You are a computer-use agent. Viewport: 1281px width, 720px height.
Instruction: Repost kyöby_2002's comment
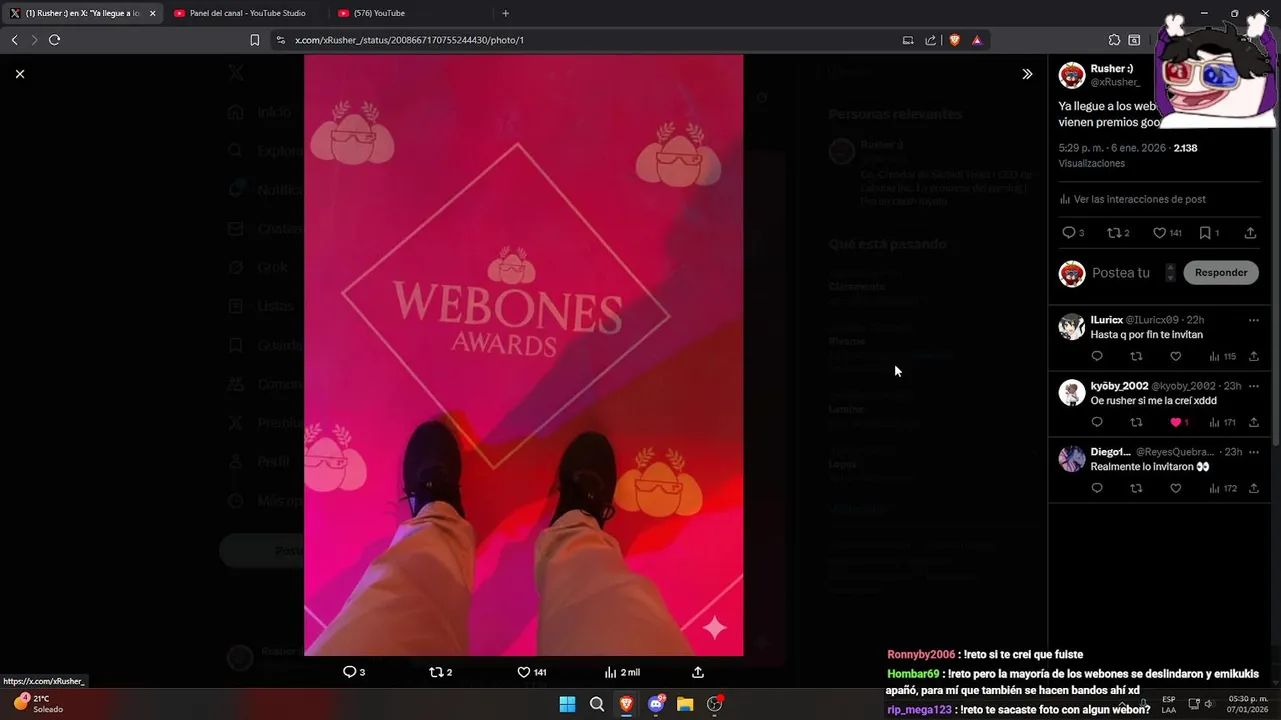1136,422
